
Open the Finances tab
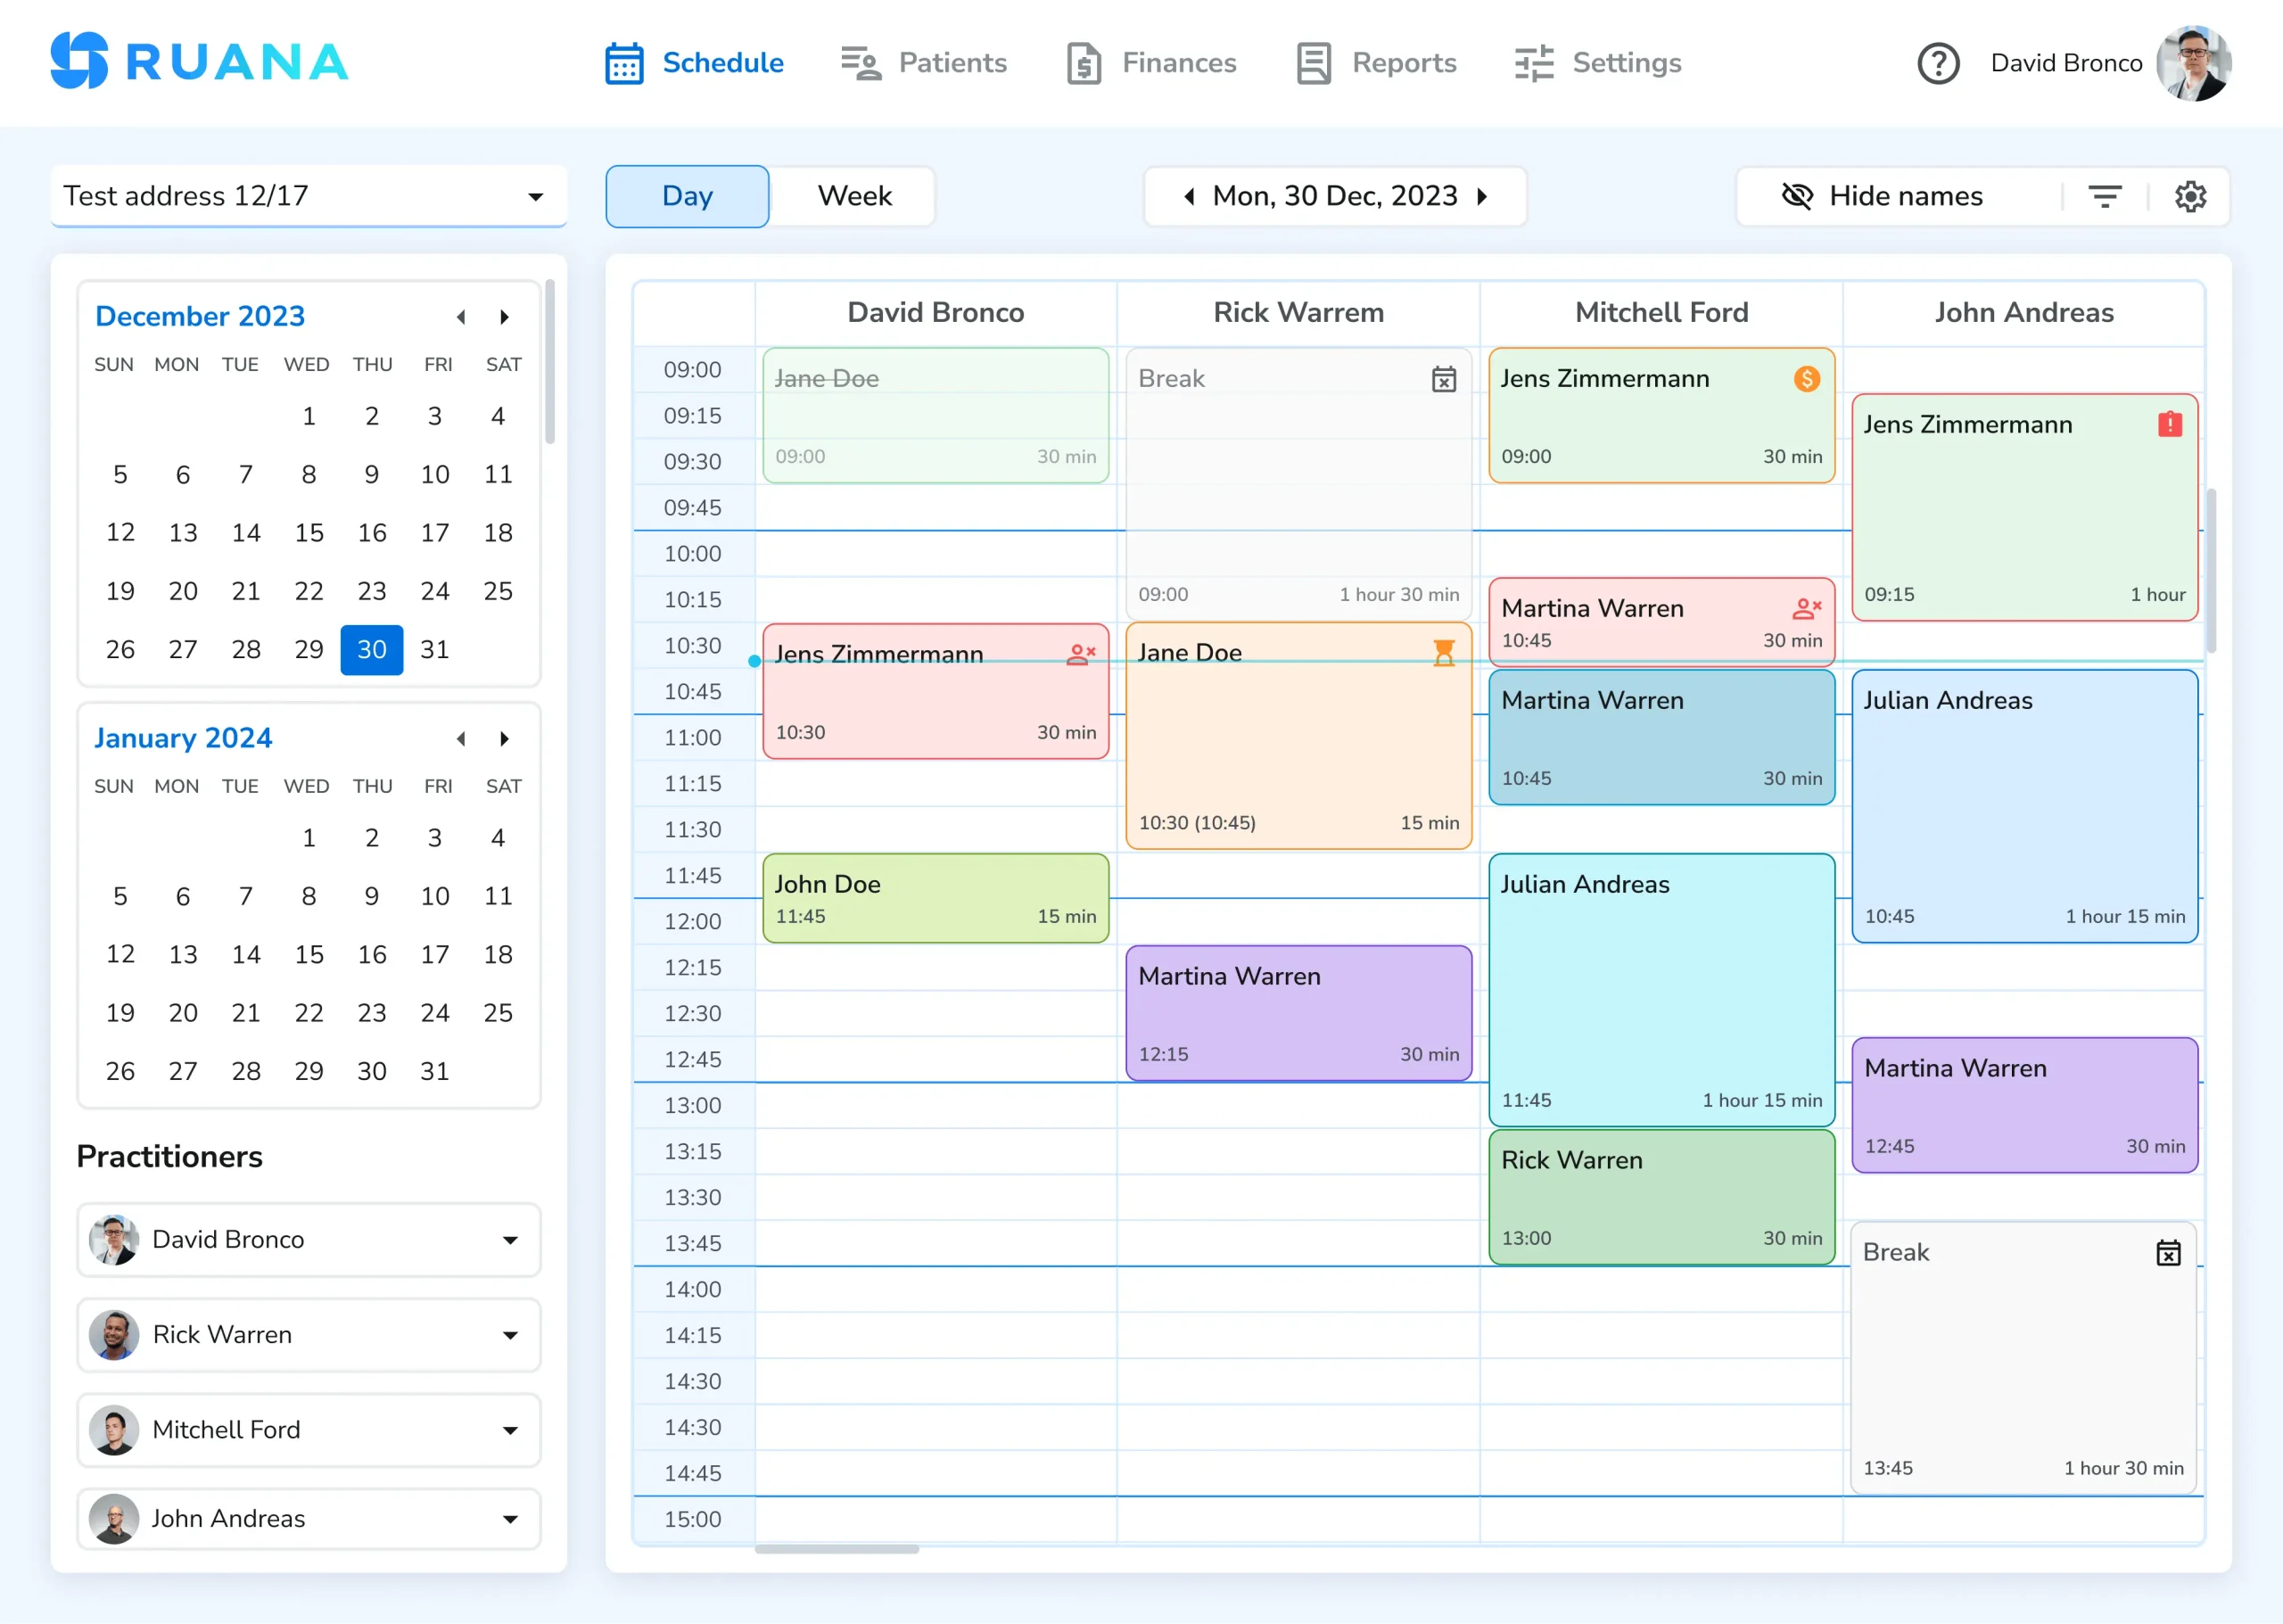point(1151,63)
